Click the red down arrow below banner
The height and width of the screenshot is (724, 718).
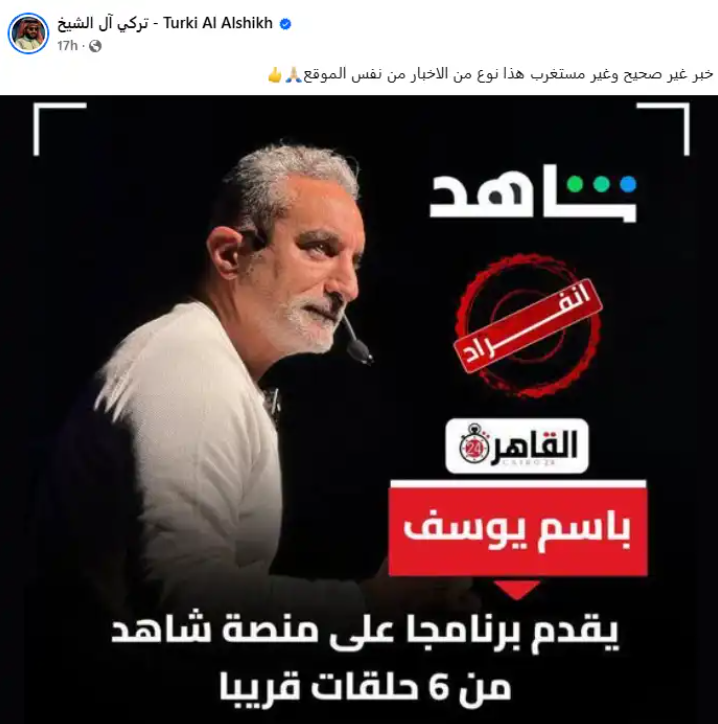(517, 590)
